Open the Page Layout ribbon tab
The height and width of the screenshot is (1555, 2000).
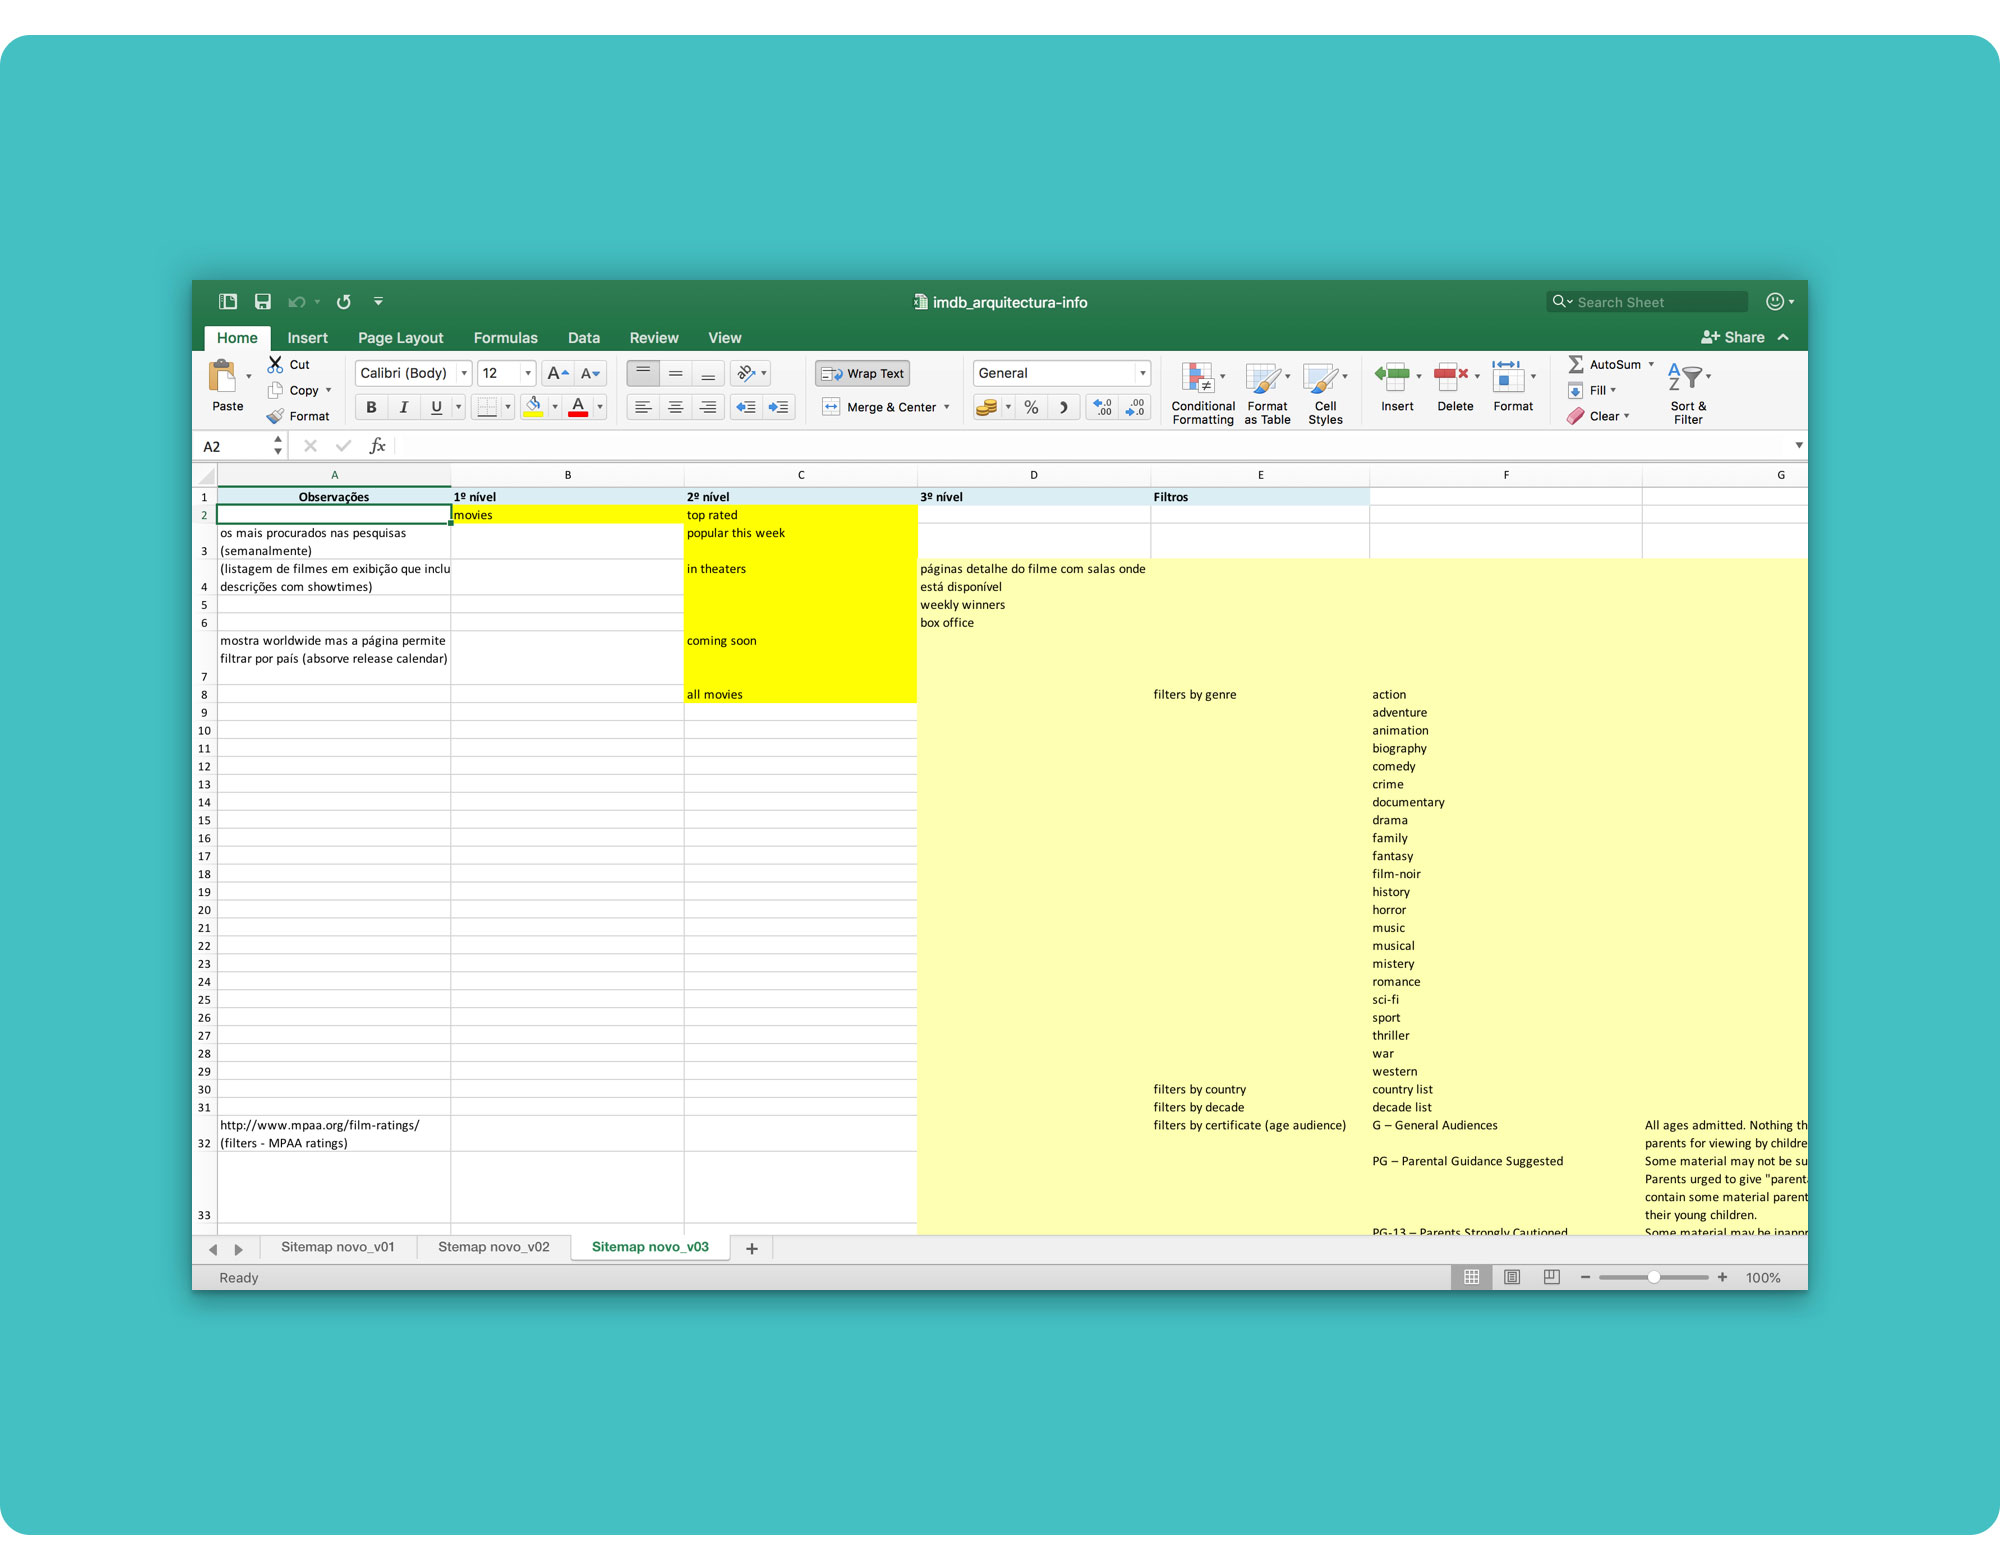tap(400, 338)
